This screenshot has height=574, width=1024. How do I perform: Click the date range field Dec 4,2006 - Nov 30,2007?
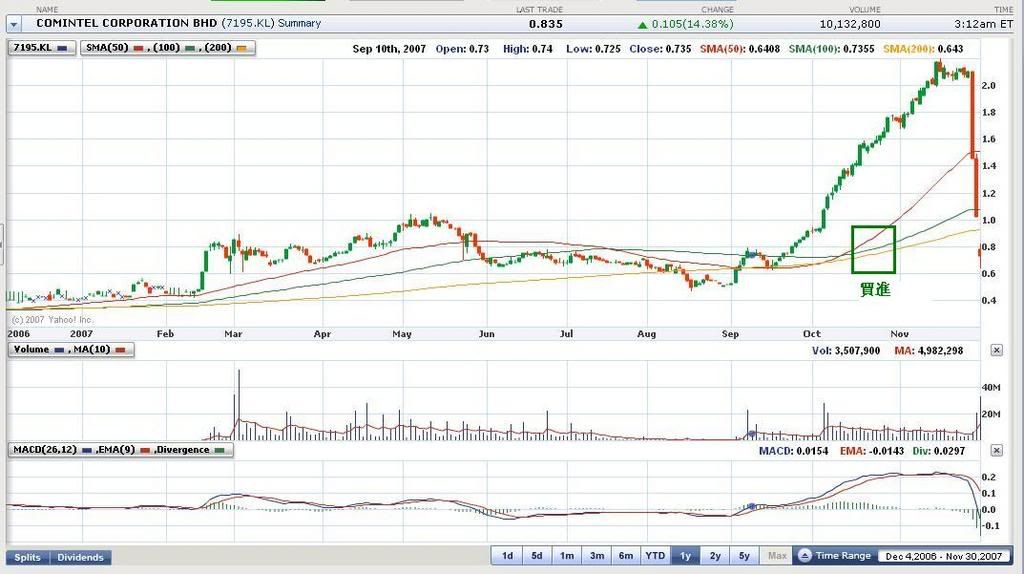pyautogui.click(x=945, y=556)
